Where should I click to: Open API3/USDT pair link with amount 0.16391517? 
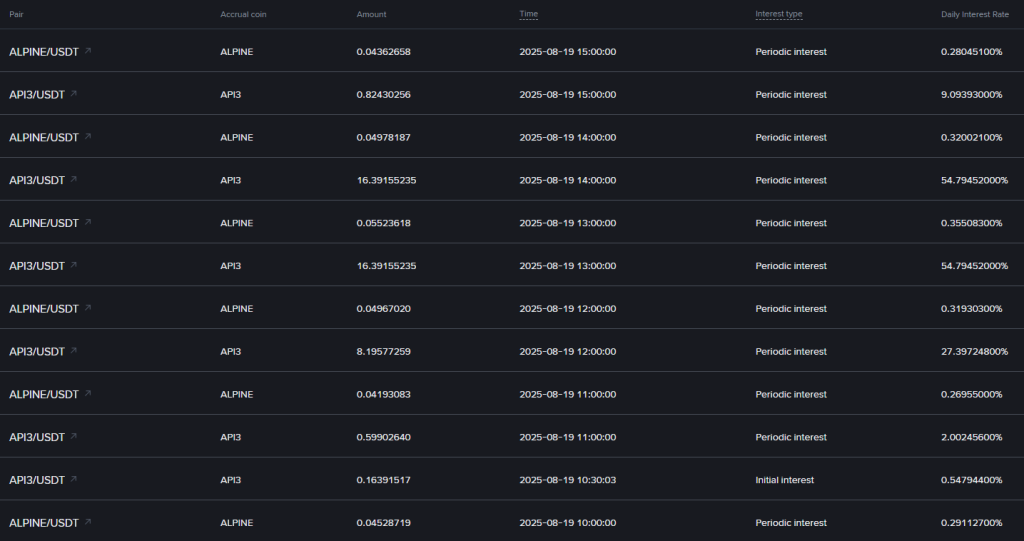click(x=37, y=480)
